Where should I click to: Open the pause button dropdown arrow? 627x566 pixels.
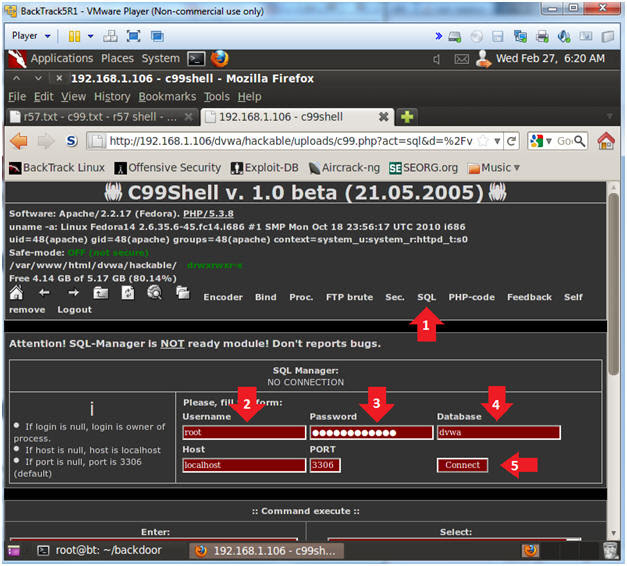tap(91, 36)
